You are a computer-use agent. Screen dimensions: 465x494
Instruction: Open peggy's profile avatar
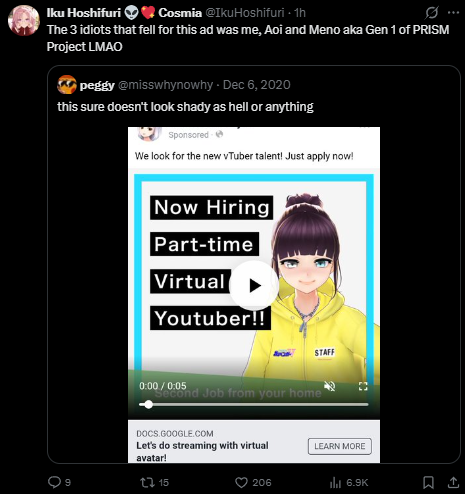coord(67,85)
